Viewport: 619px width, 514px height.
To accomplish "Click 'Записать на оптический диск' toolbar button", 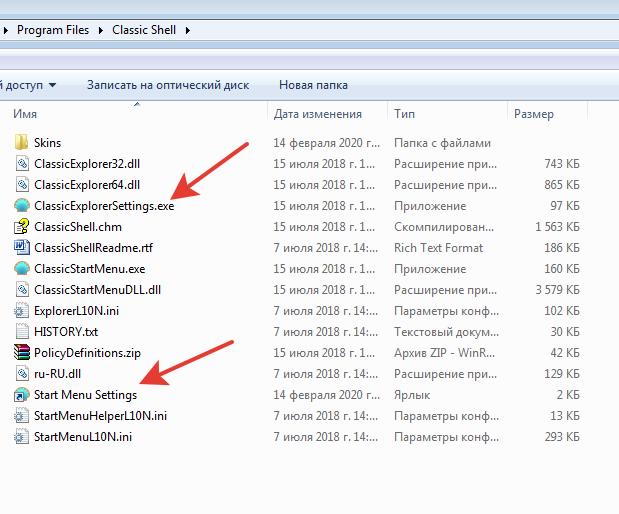I will point(167,85).
